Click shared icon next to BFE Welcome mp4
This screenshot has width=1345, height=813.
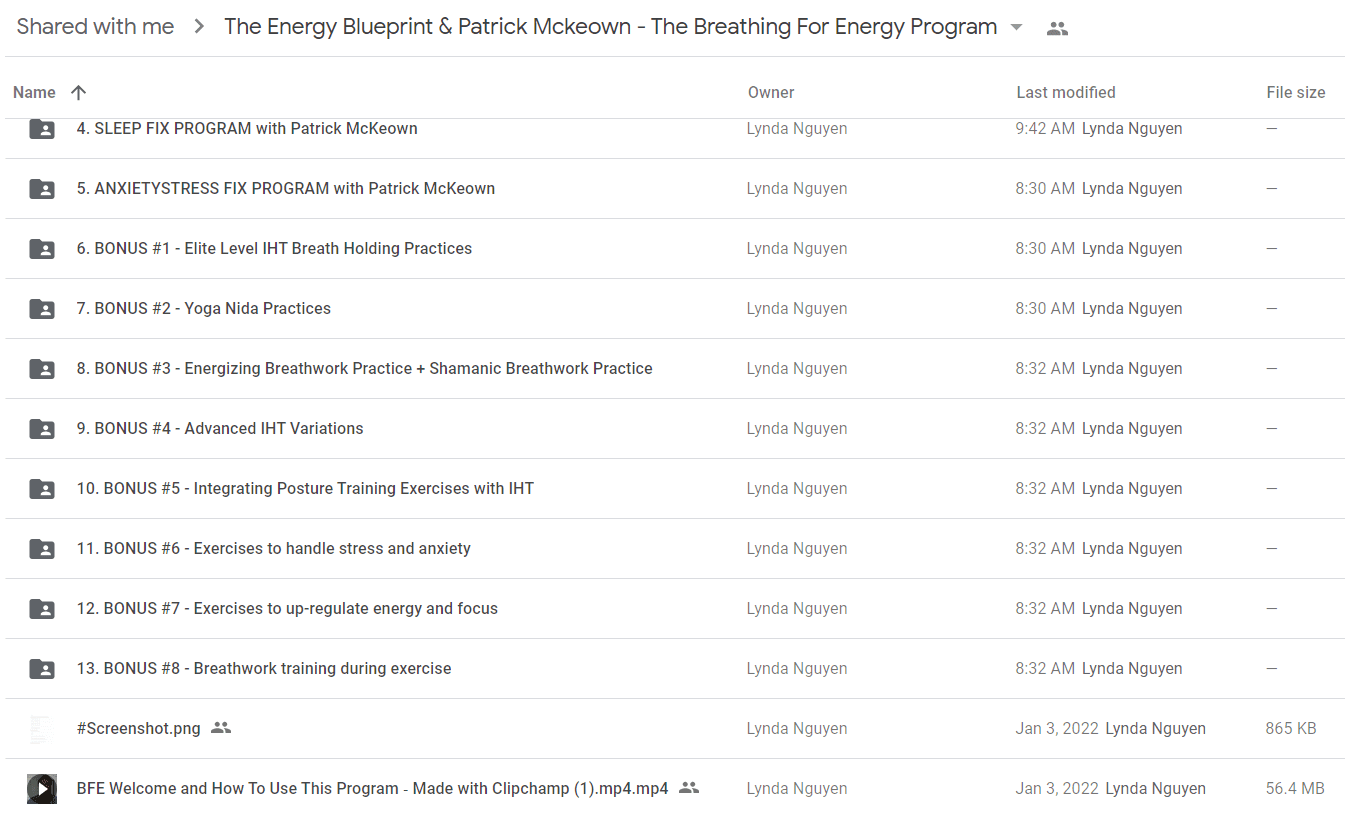pos(689,788)
